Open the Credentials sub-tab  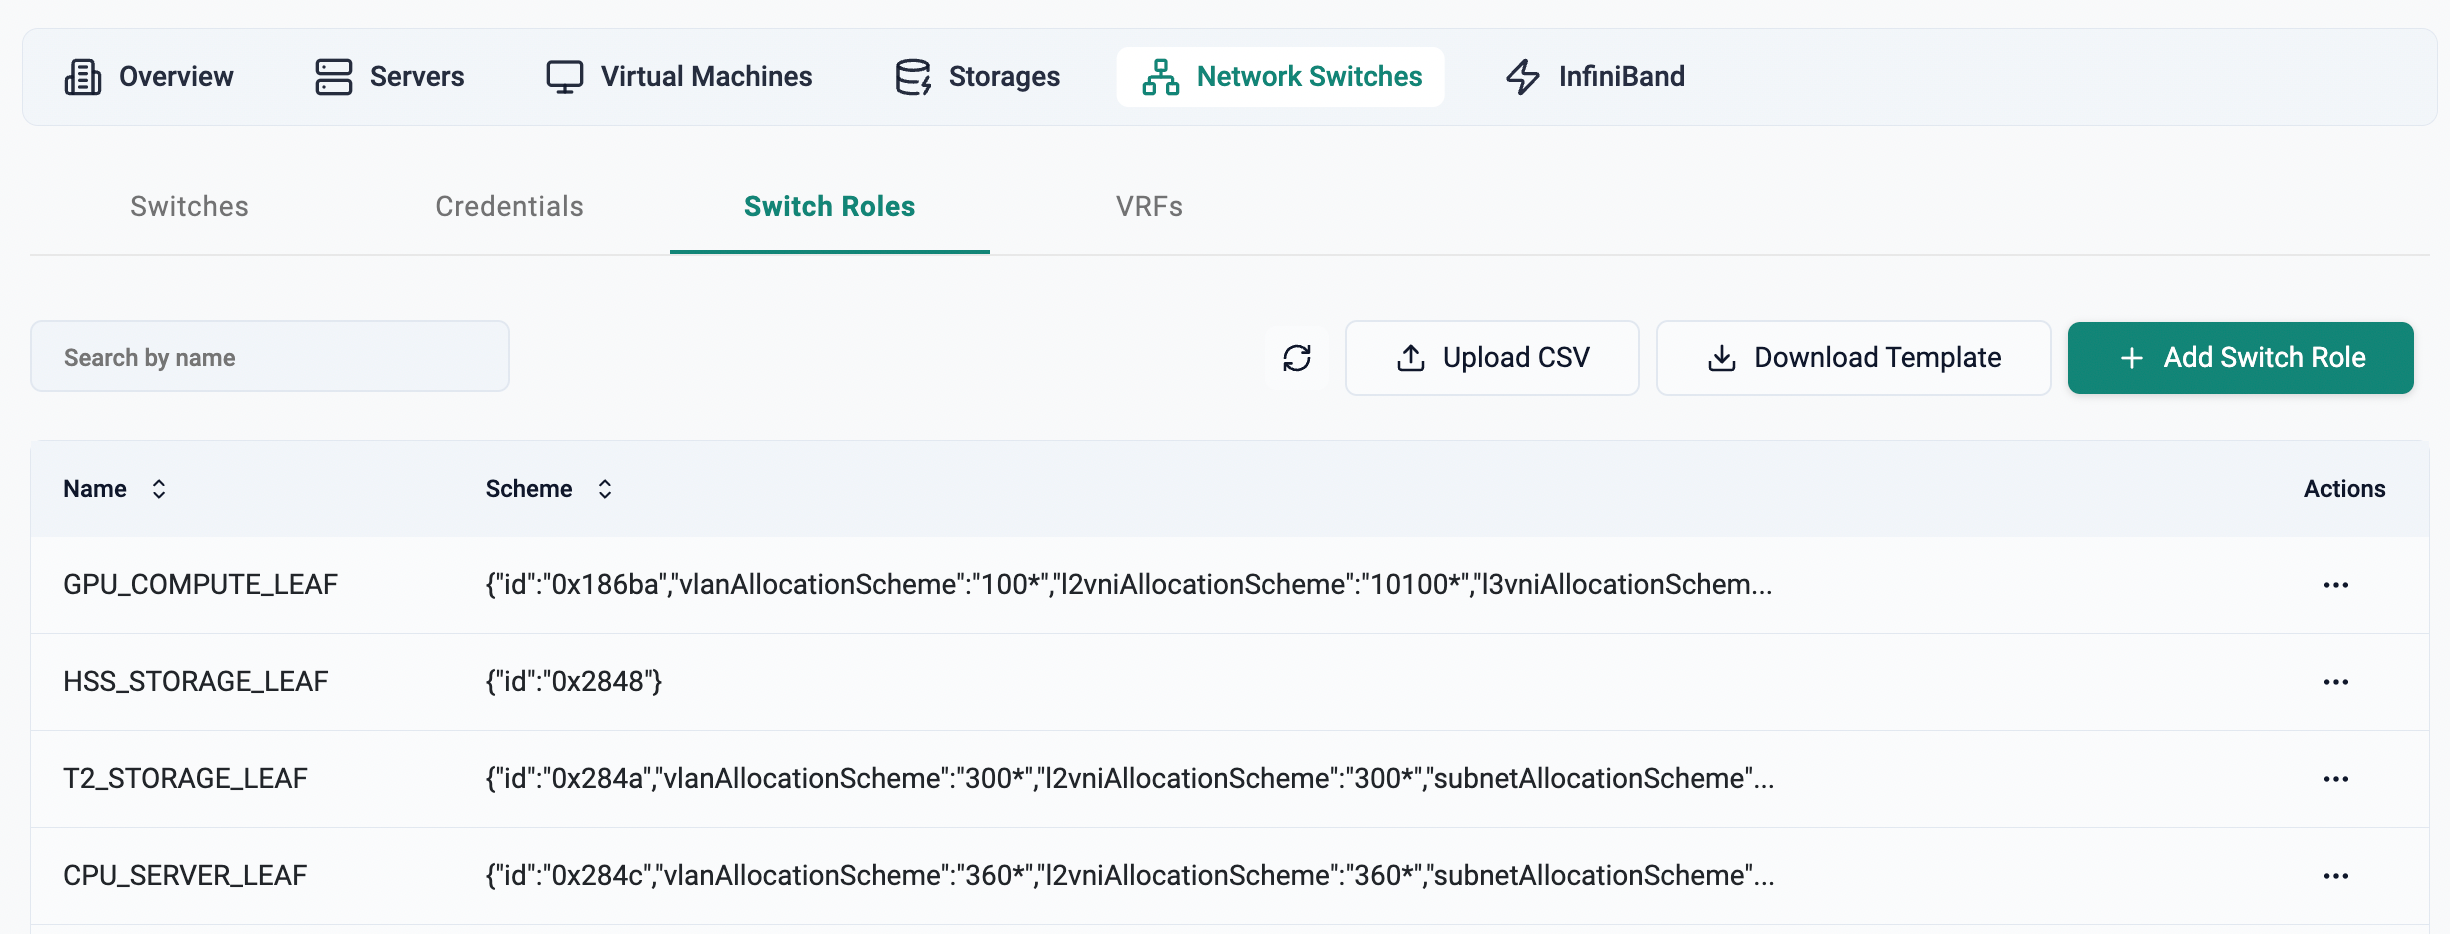tap(509, 207)
